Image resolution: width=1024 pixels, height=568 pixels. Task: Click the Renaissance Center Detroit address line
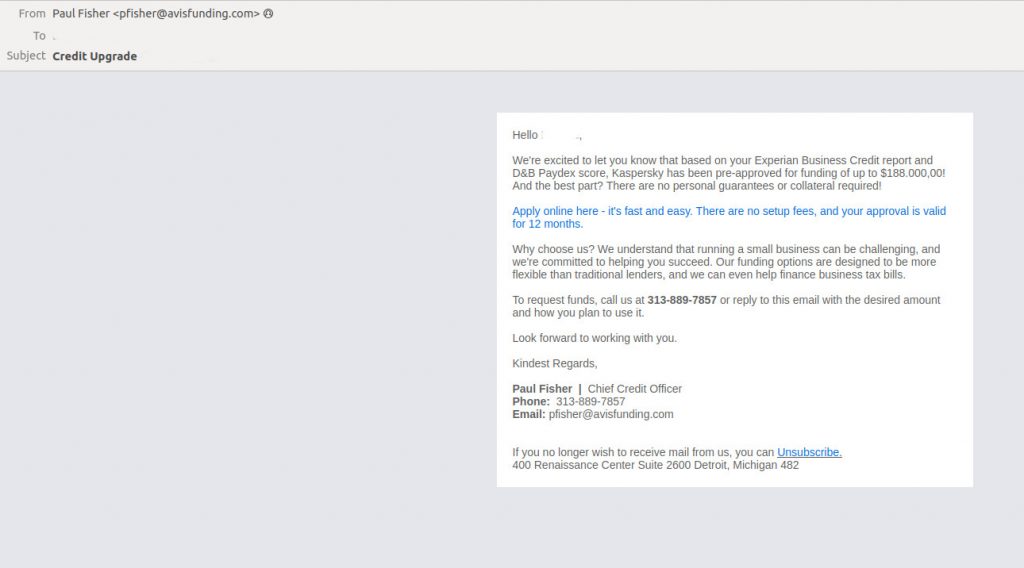(x=655, y=465)
